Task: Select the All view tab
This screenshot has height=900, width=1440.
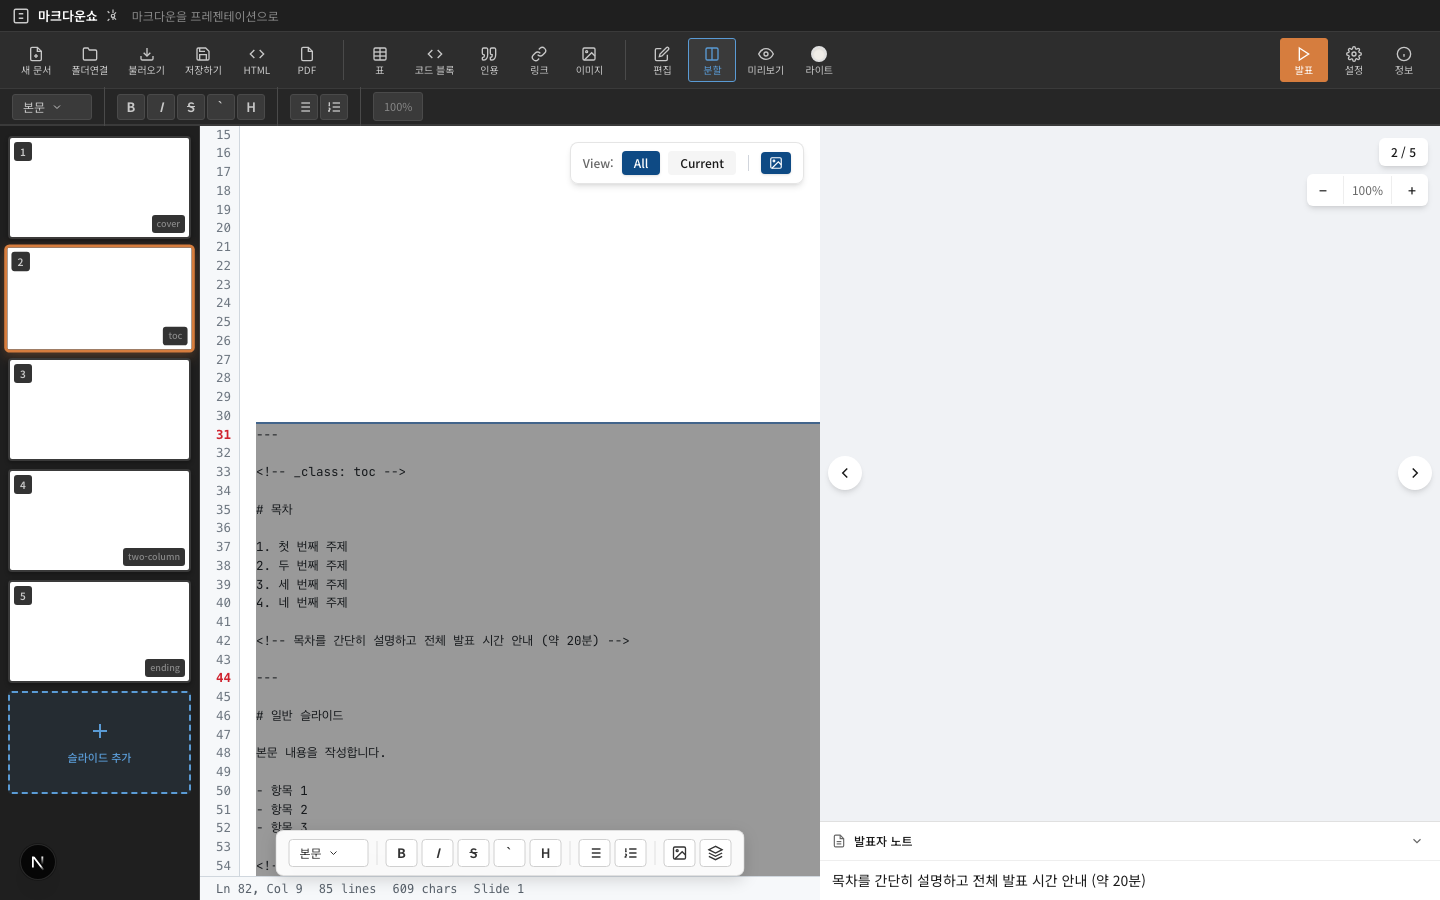Action: coord(641,163)
